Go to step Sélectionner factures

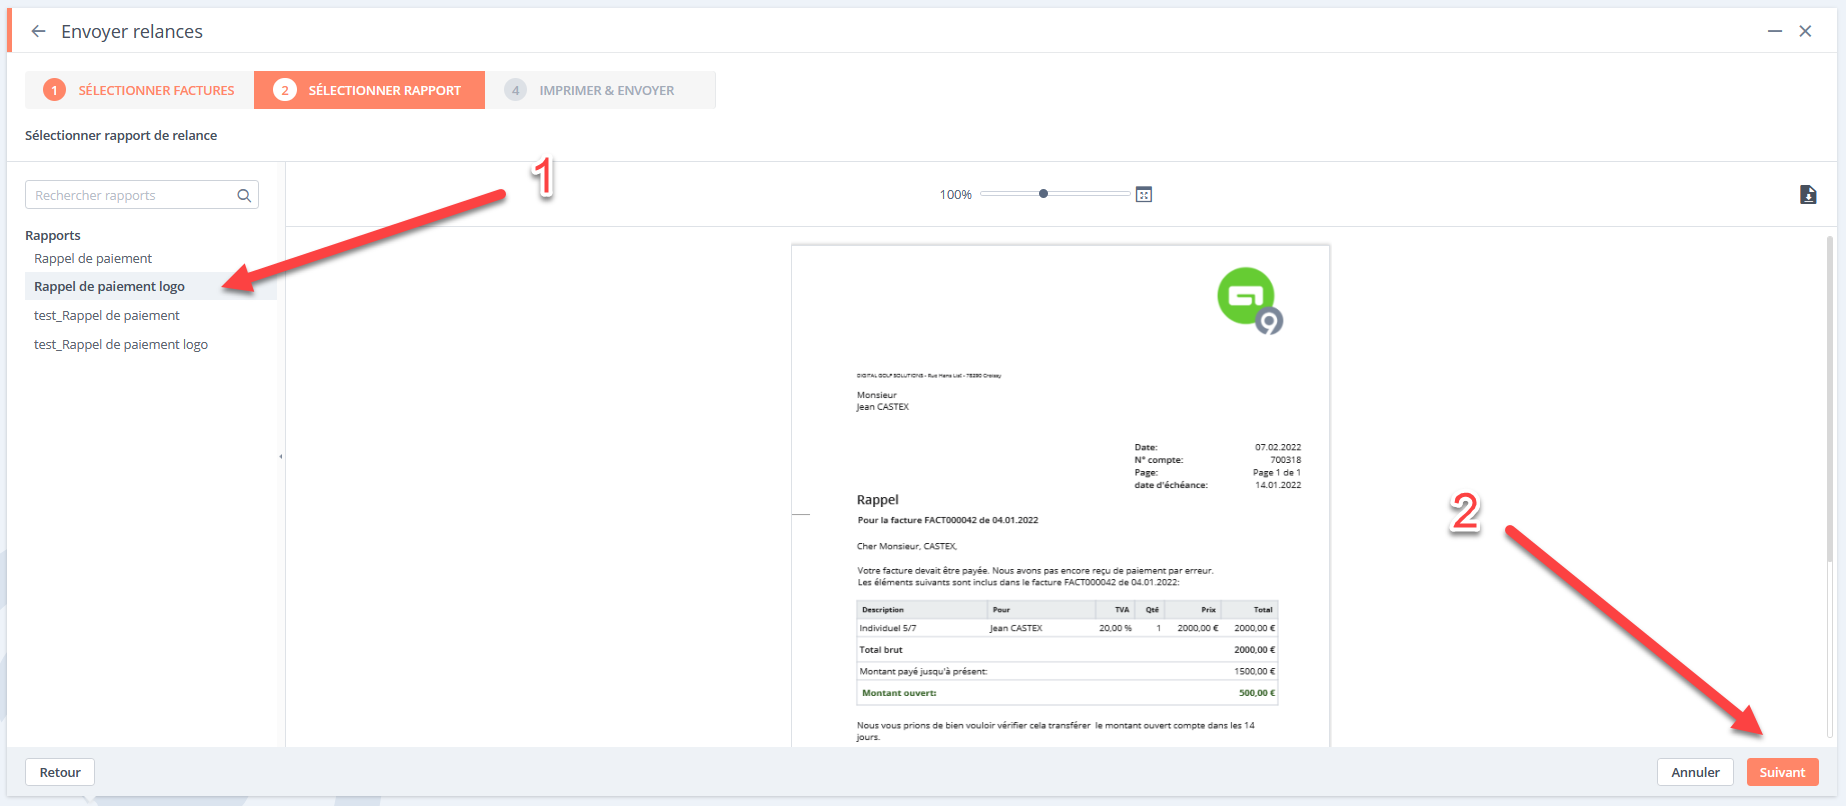139,90
